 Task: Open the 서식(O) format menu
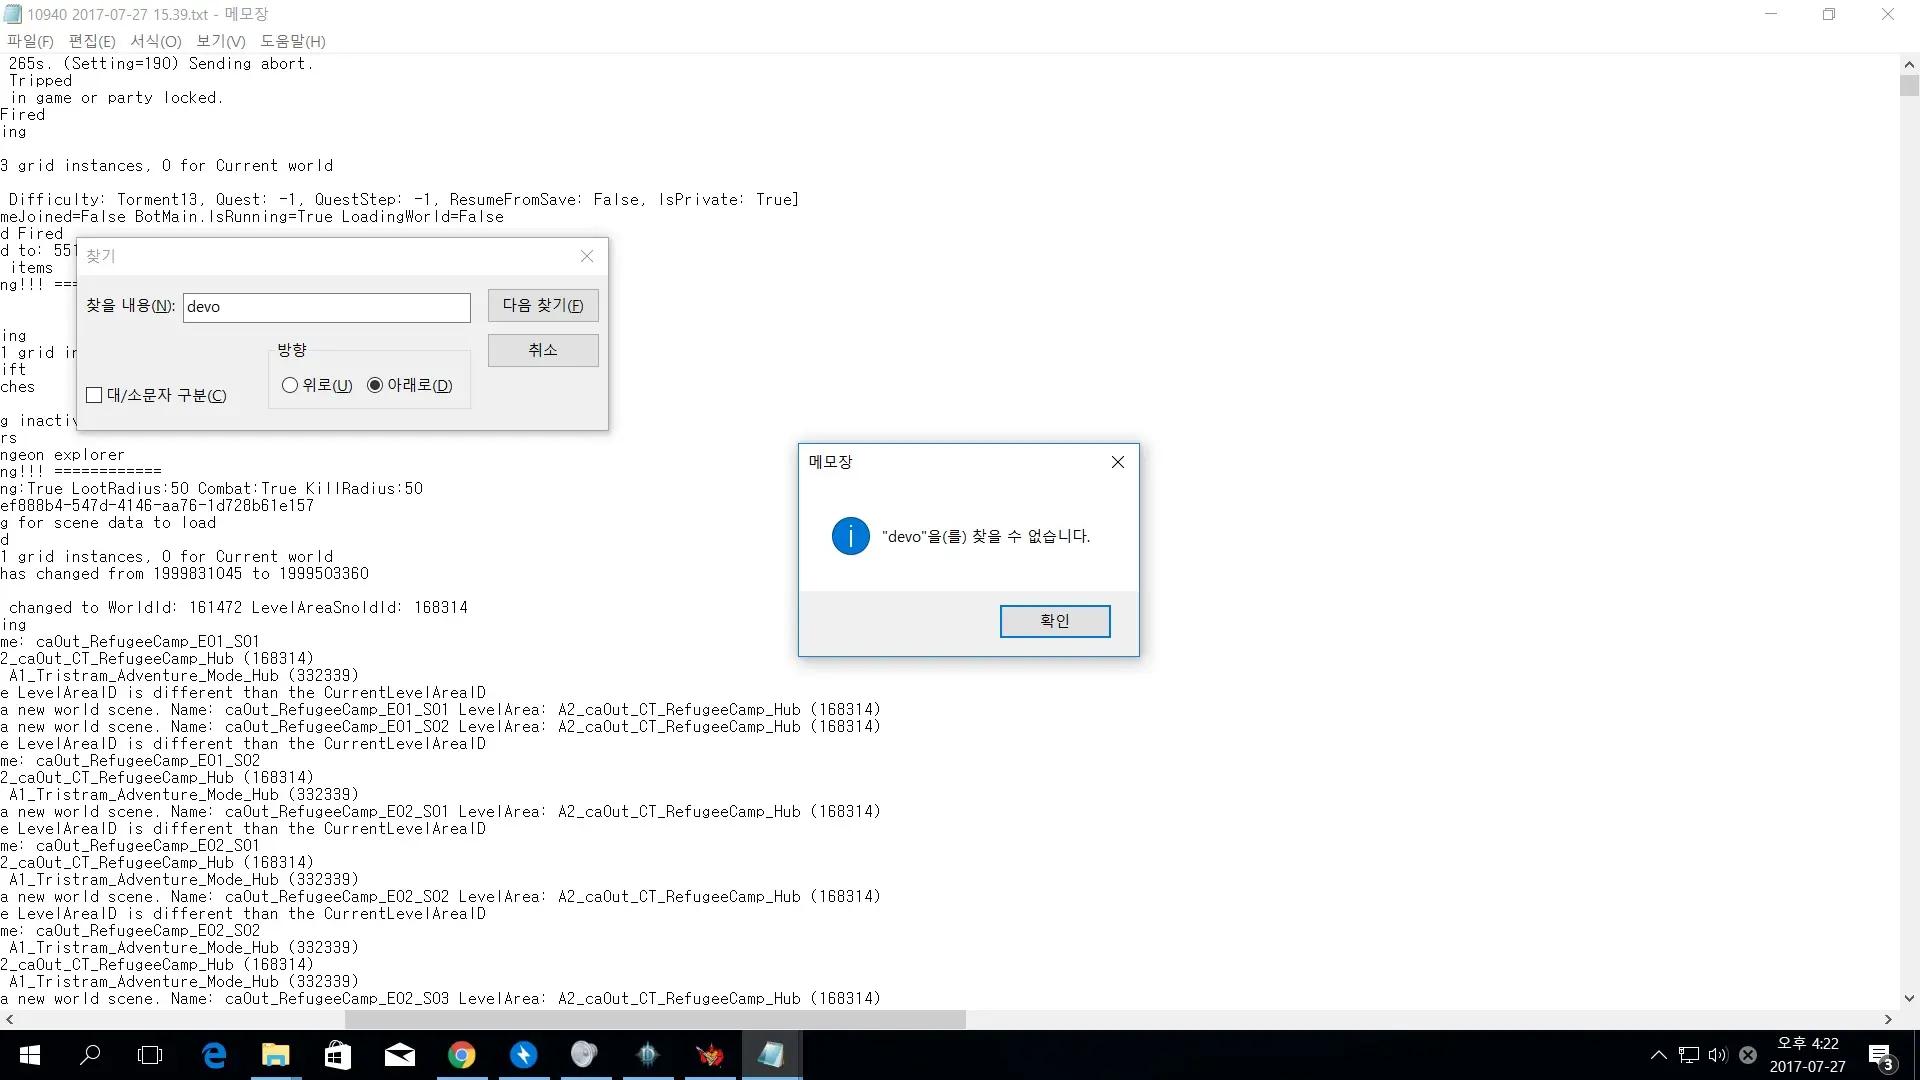(x=156, y=41)
